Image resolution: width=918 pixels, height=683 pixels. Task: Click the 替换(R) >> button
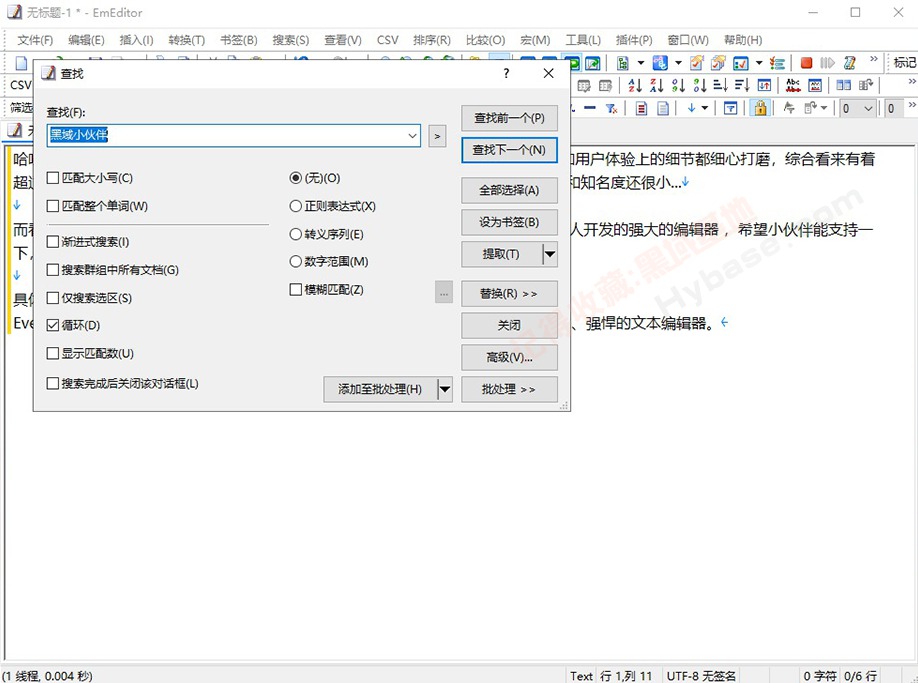(509, 293)
